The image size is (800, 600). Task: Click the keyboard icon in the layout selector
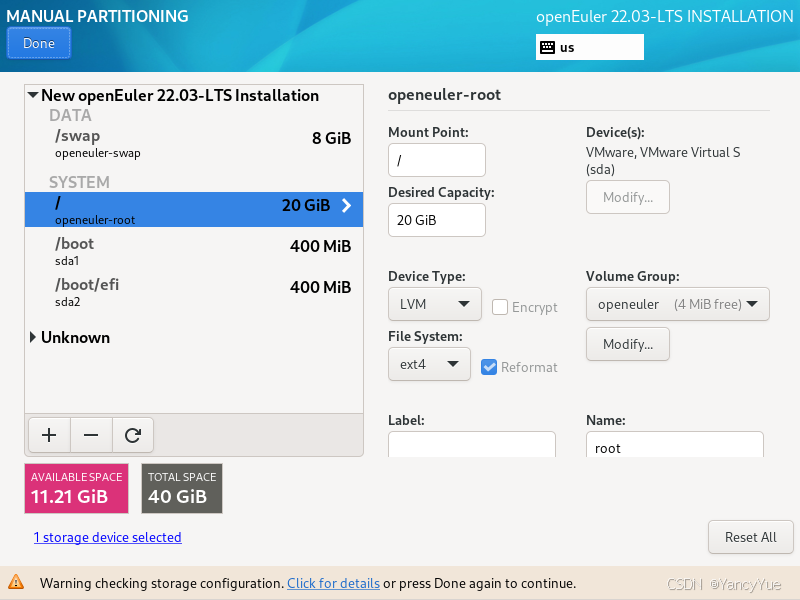[x=546, y=47]
